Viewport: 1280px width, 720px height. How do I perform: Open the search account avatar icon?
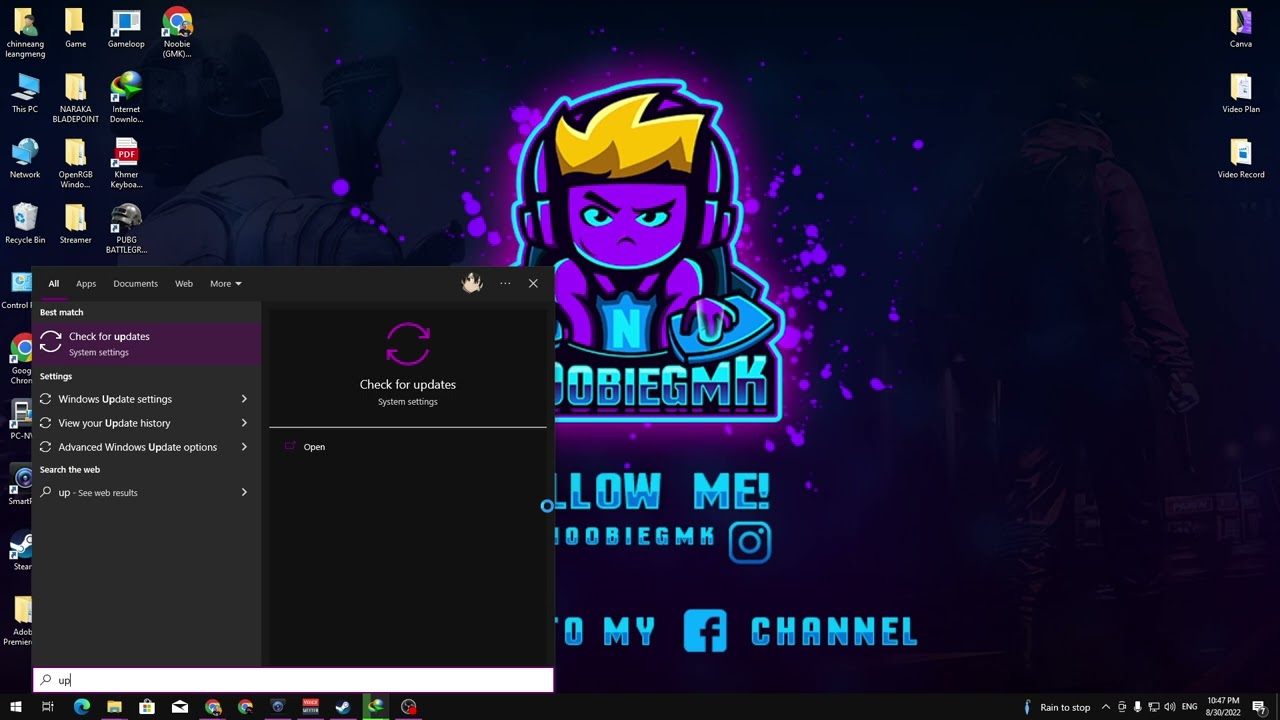pyautogui.click(x=472, y=283)
